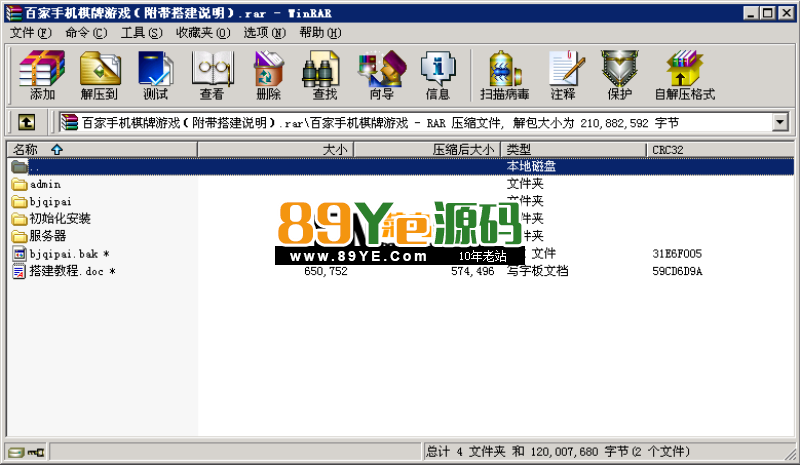Select the parent folder '..' icon
The width and height of the screenshot is (800, 465).
pyautogui.click(x=19, y=166)
